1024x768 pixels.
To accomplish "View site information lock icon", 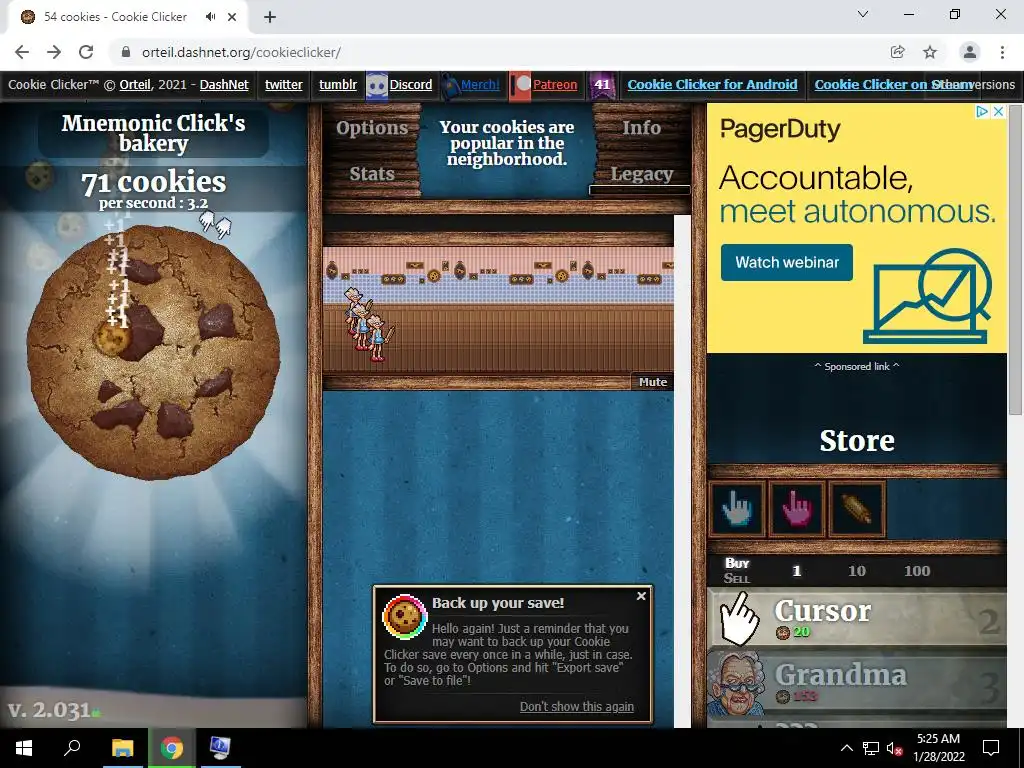I will [126, 52].
